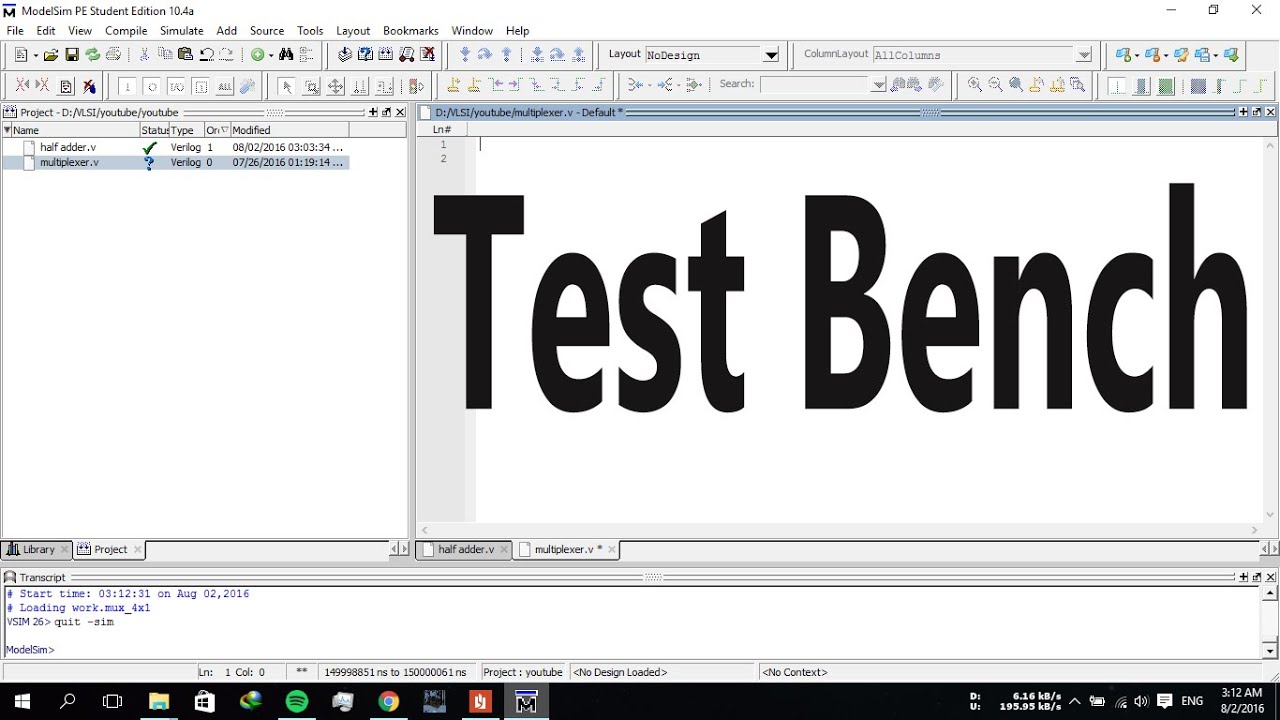Screen dimensions: 1280x720
Task: Close the multiplexer.v editor tab
Action: [x=612, y=549]
